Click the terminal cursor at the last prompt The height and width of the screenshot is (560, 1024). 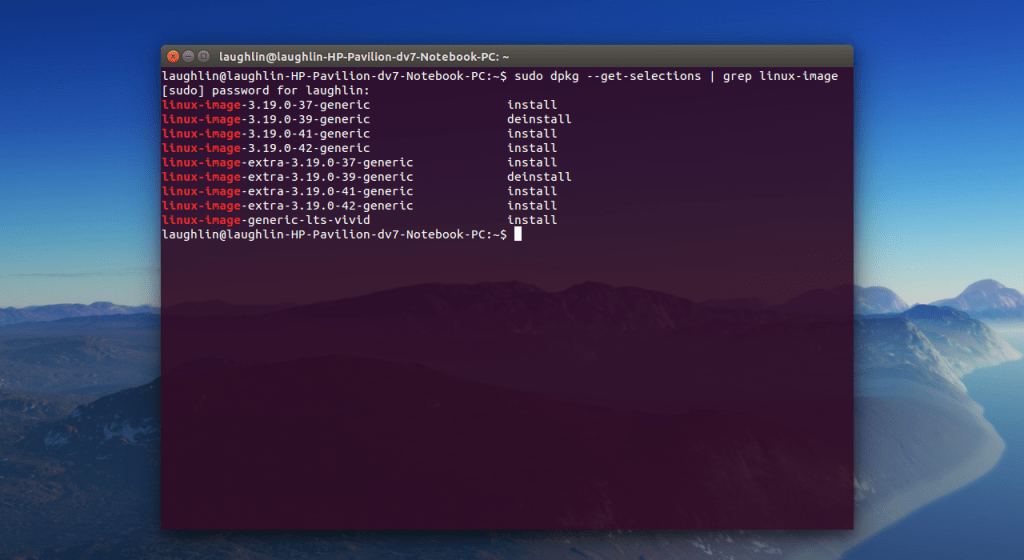[x=518, y=234]
